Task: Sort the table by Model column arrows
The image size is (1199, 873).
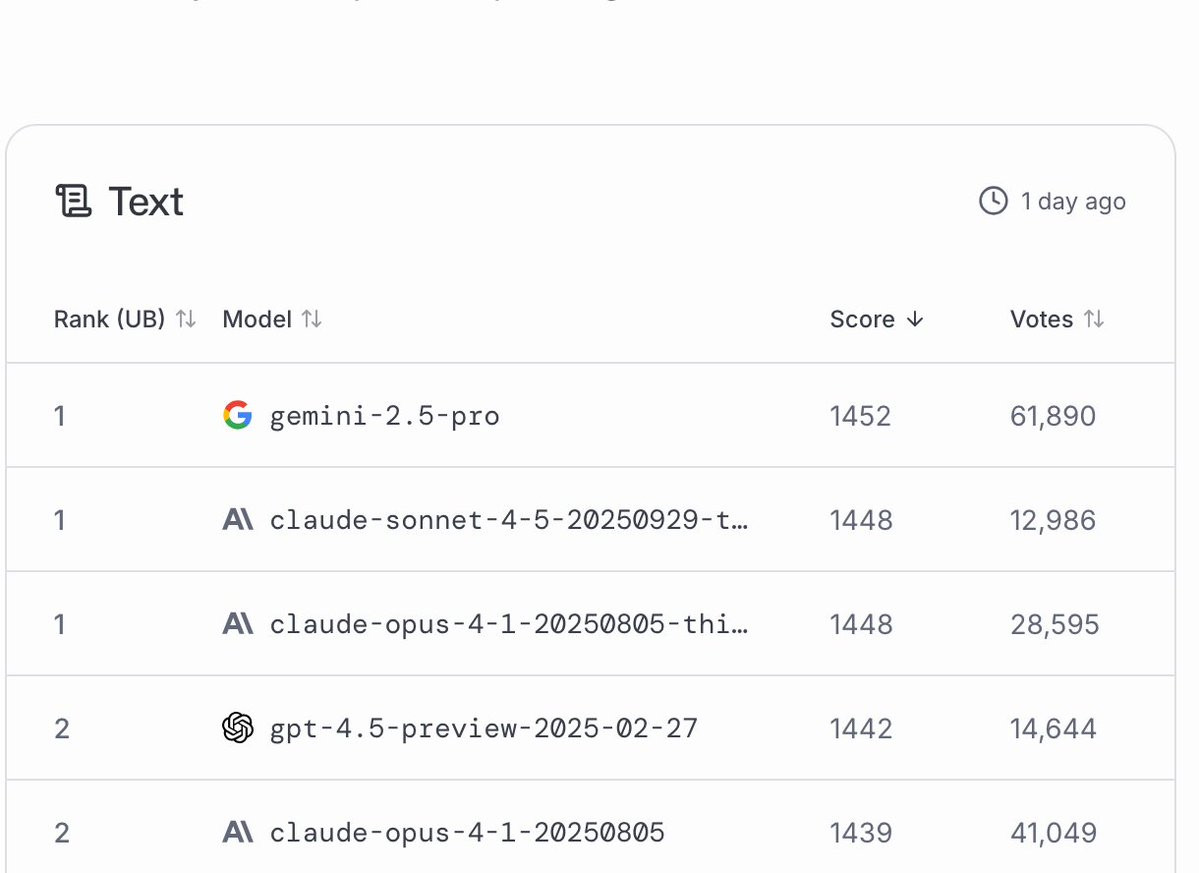Action: coord(312,319)
